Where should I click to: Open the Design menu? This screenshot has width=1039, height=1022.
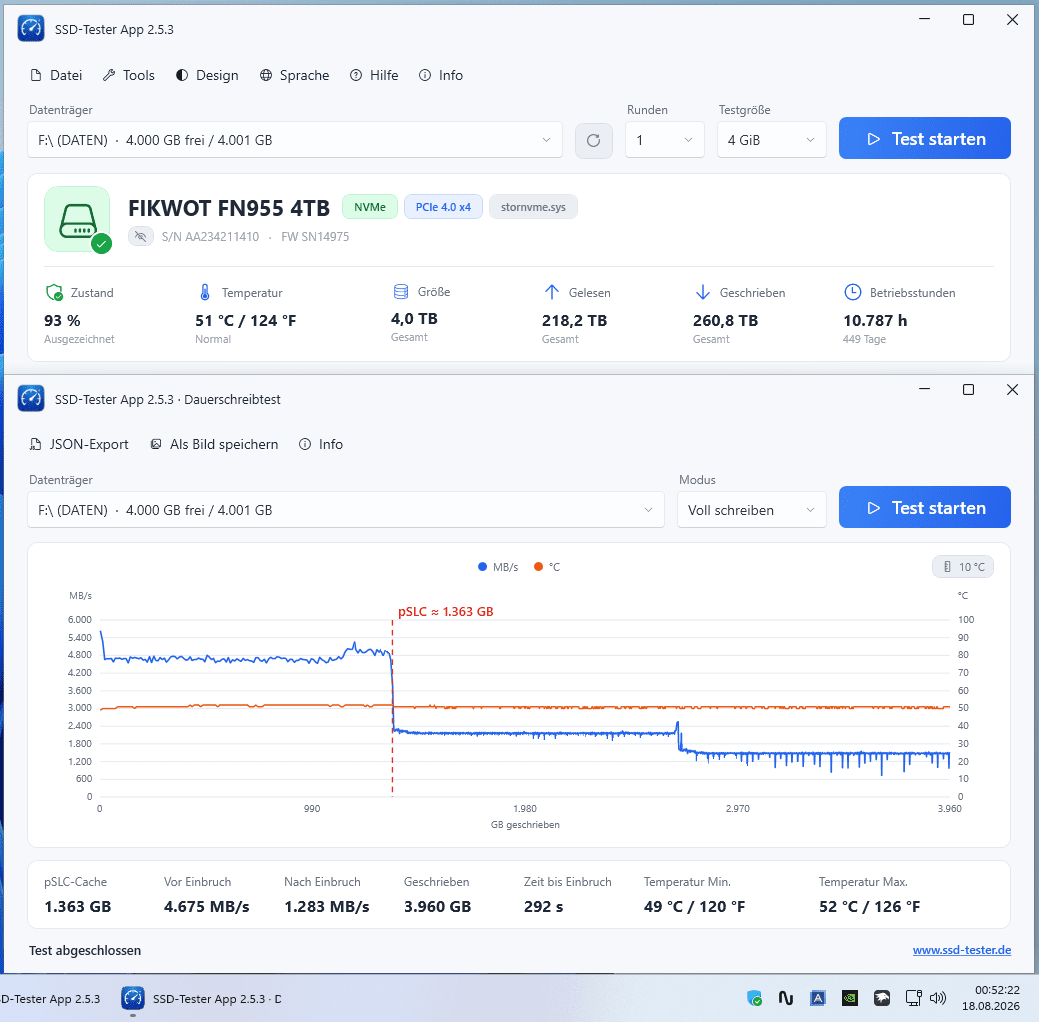point(207,76)
